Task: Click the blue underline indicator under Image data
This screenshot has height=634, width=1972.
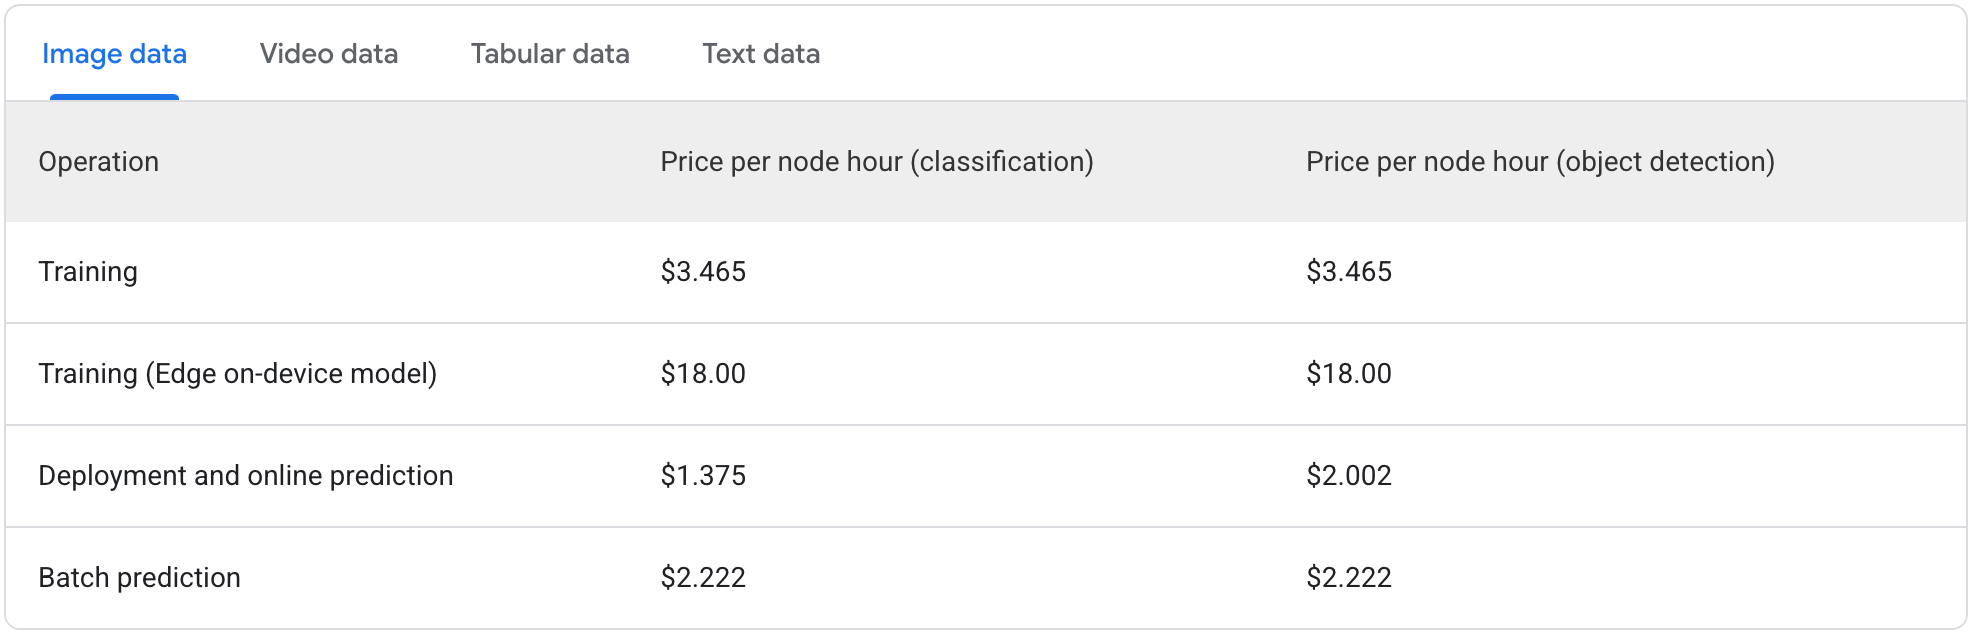Action: (x=114, y=95)
